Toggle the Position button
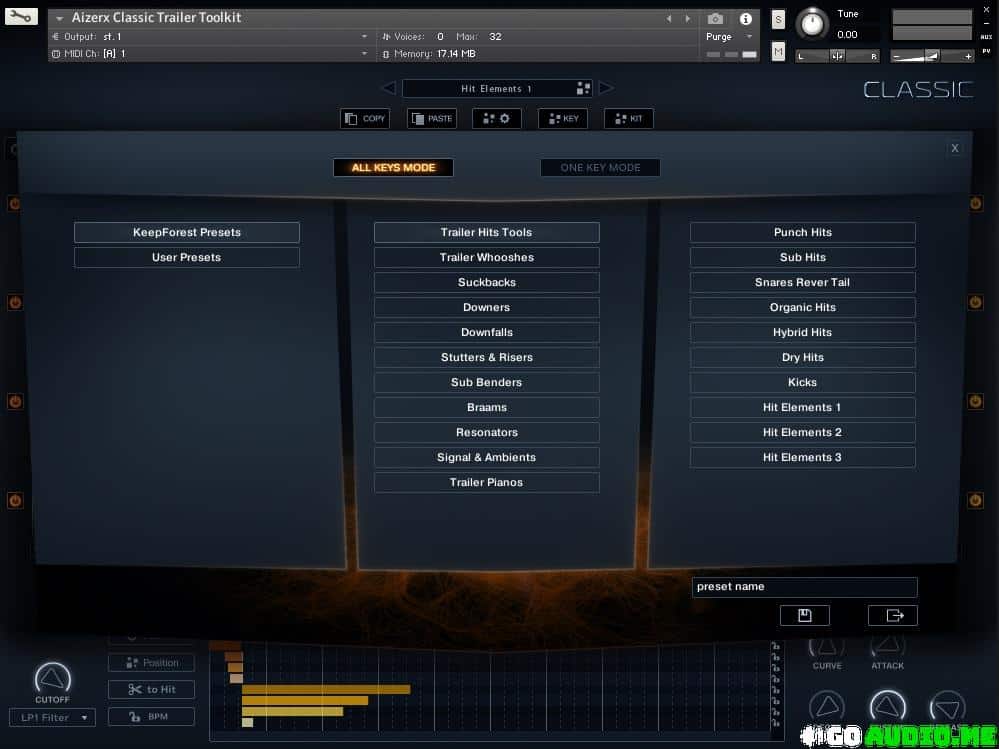 (x=152, y=662)
